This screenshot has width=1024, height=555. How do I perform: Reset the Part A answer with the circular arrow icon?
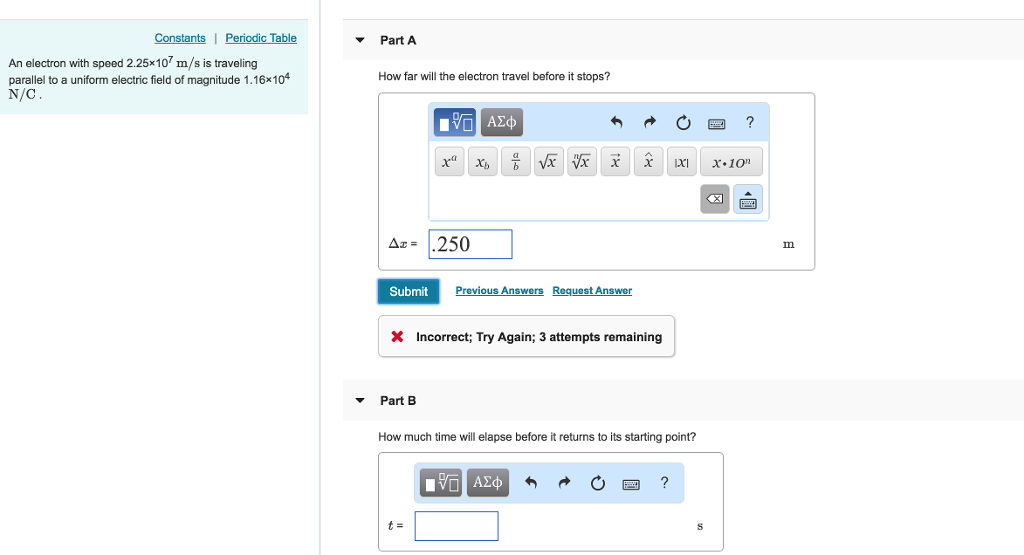[683, 123]
